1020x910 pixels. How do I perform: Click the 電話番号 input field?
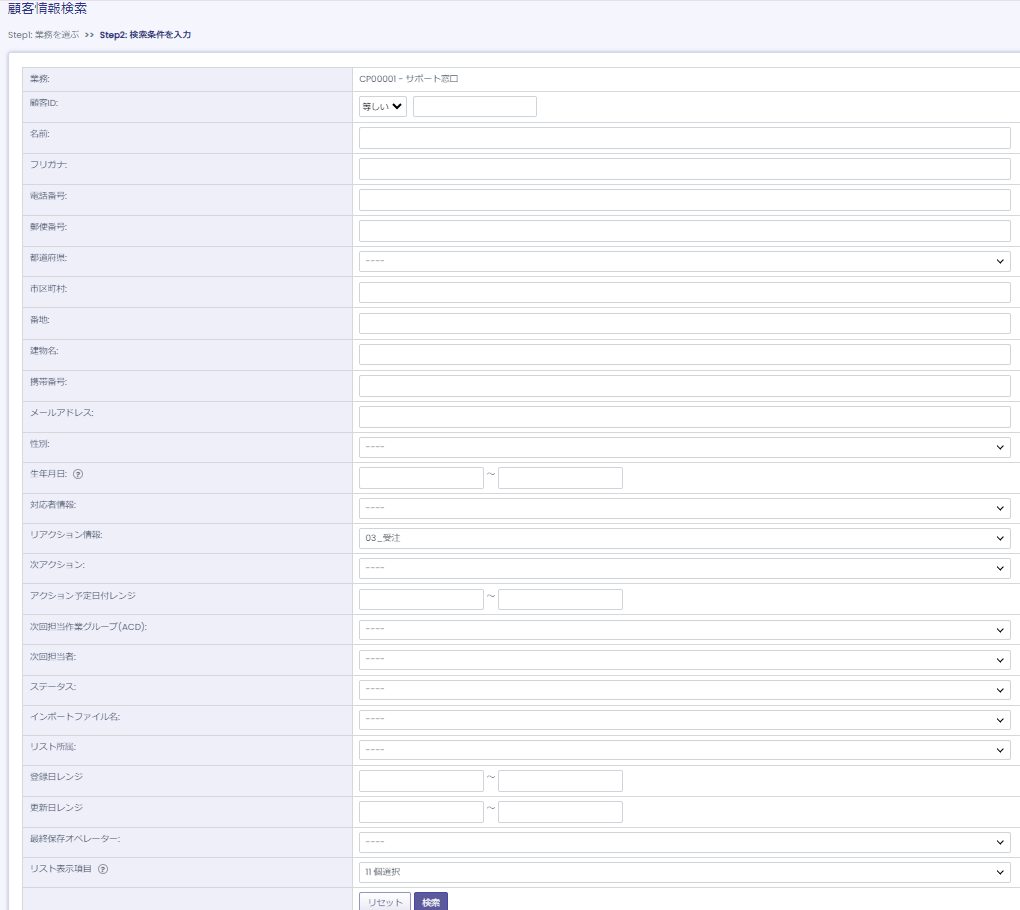(684, 200)
